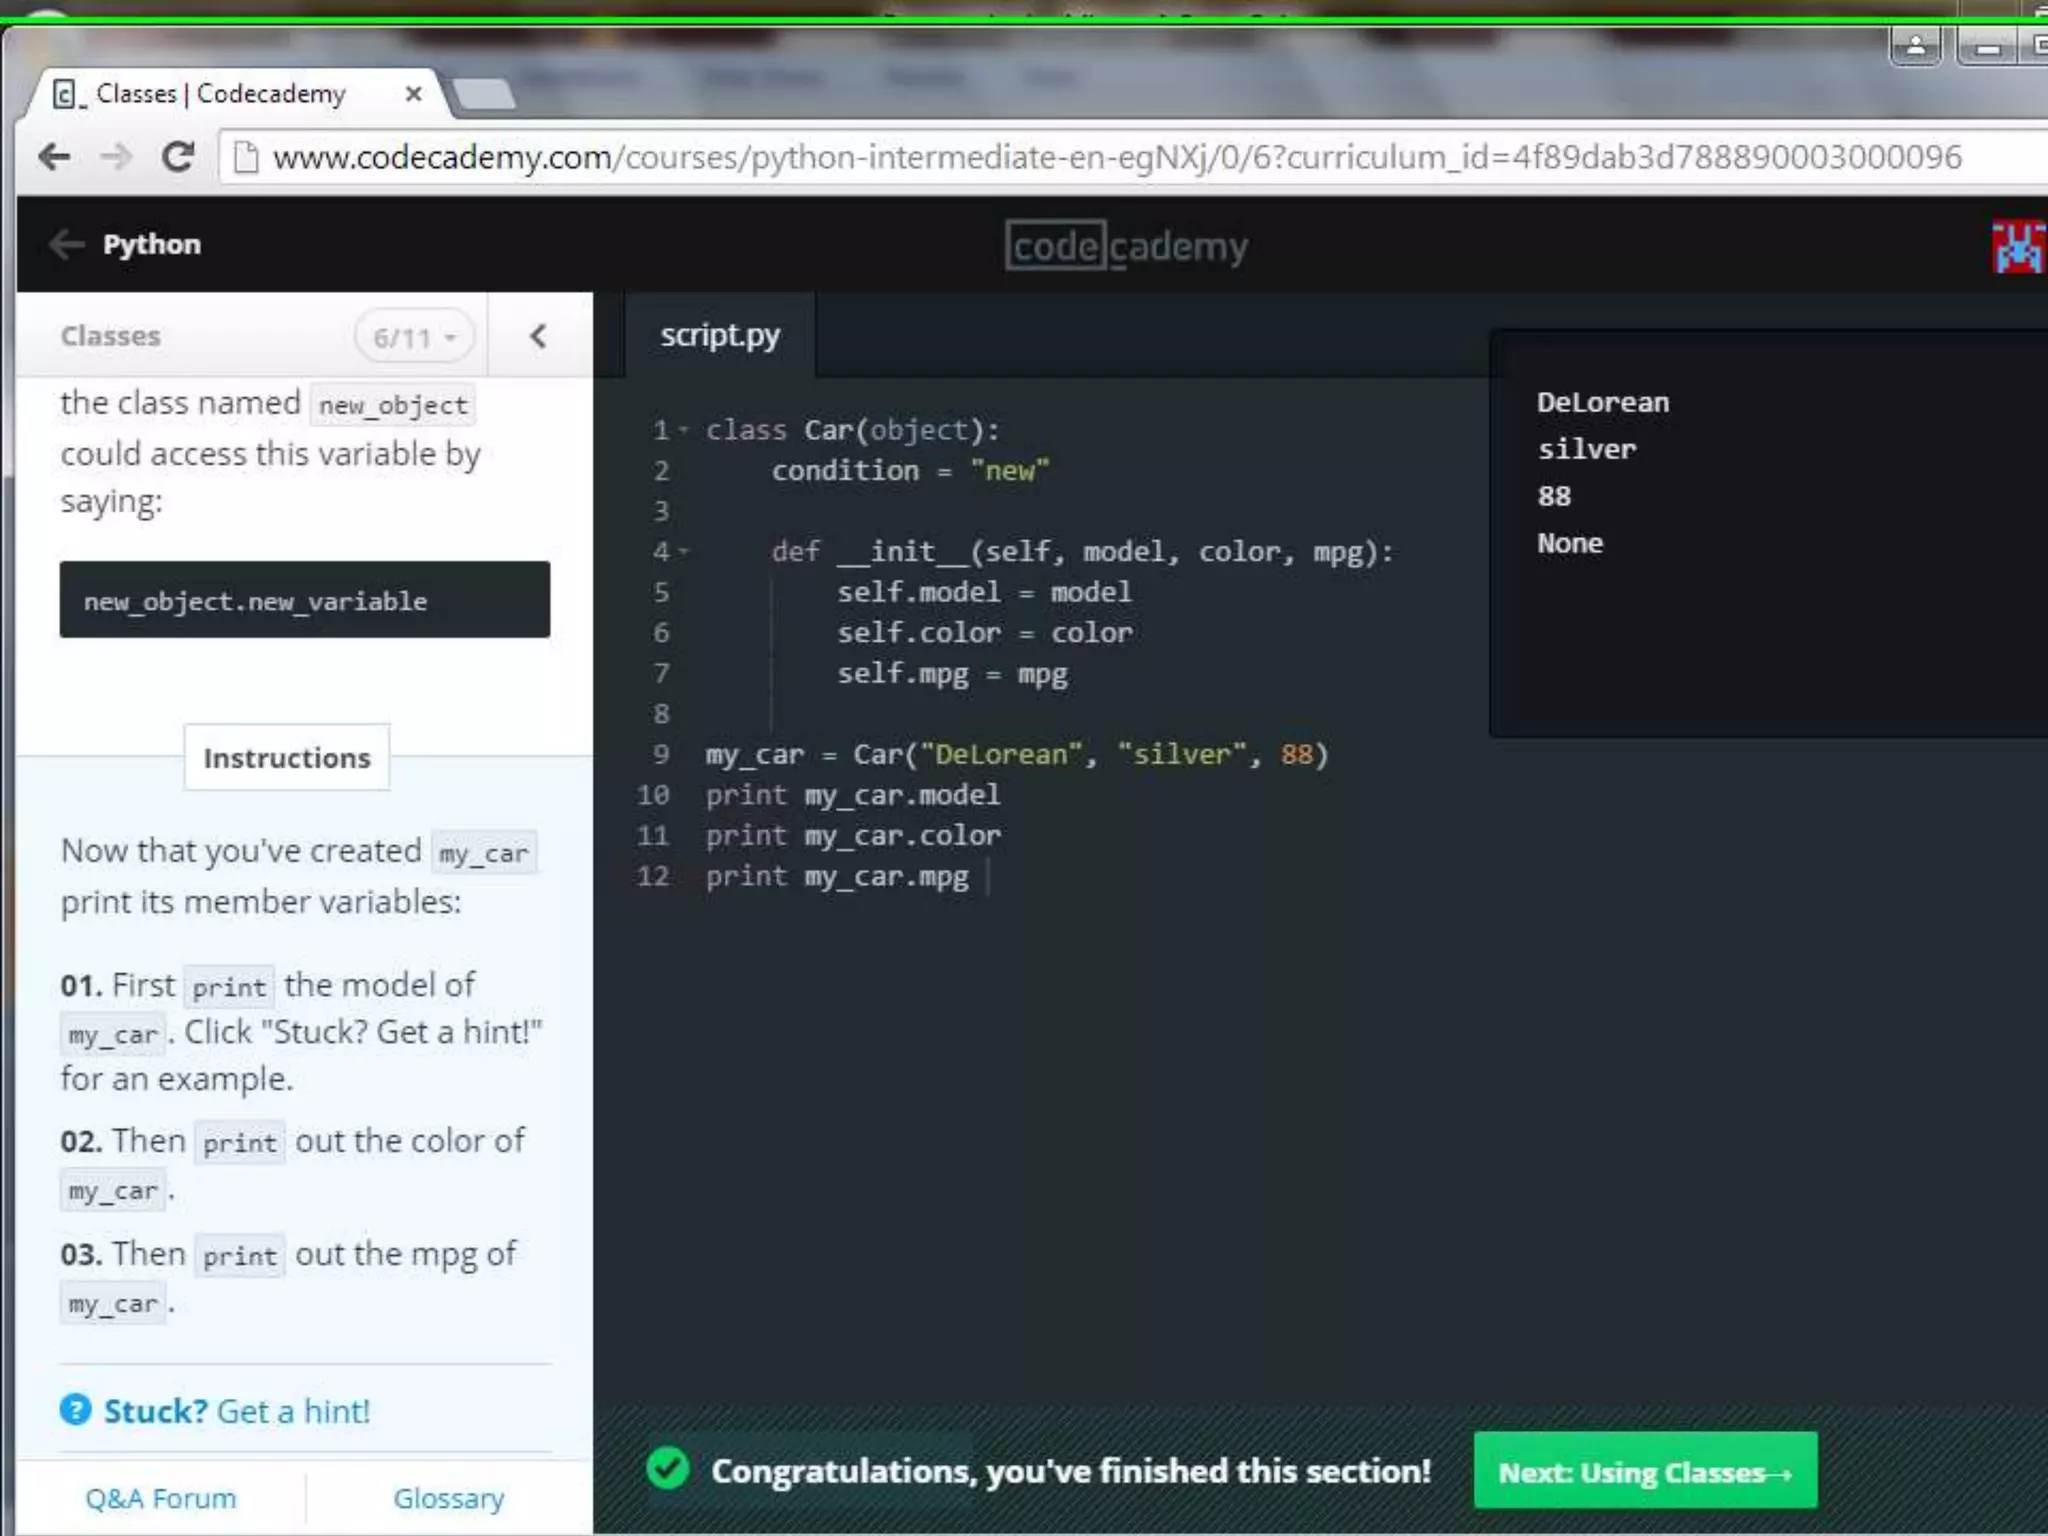The width and height of the screenshot is (2048, 1536).
Task: Reload the page with the refresh icon
Action: click(x=178, y=157)
